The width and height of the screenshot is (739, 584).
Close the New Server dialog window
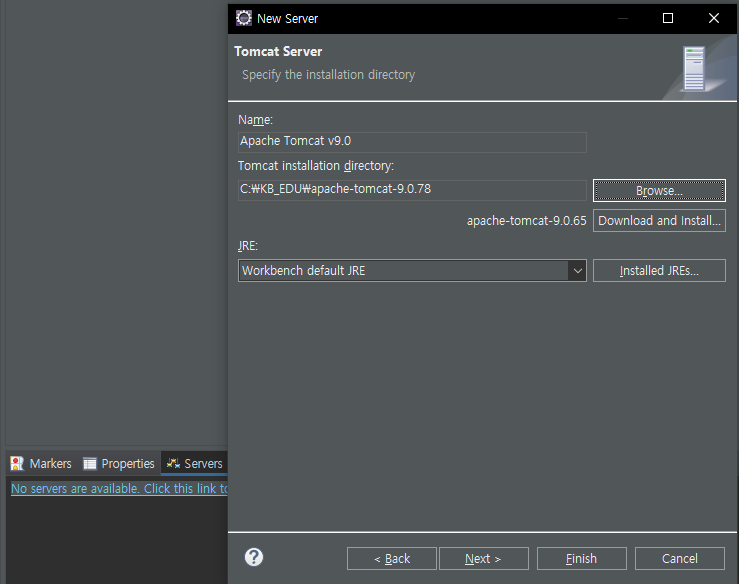(x=714, y=18)
